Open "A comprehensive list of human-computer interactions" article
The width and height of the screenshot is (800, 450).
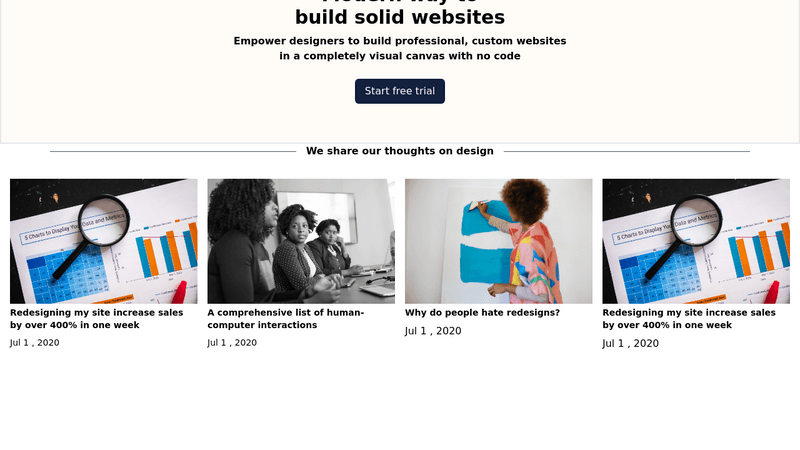coord(286,318)
